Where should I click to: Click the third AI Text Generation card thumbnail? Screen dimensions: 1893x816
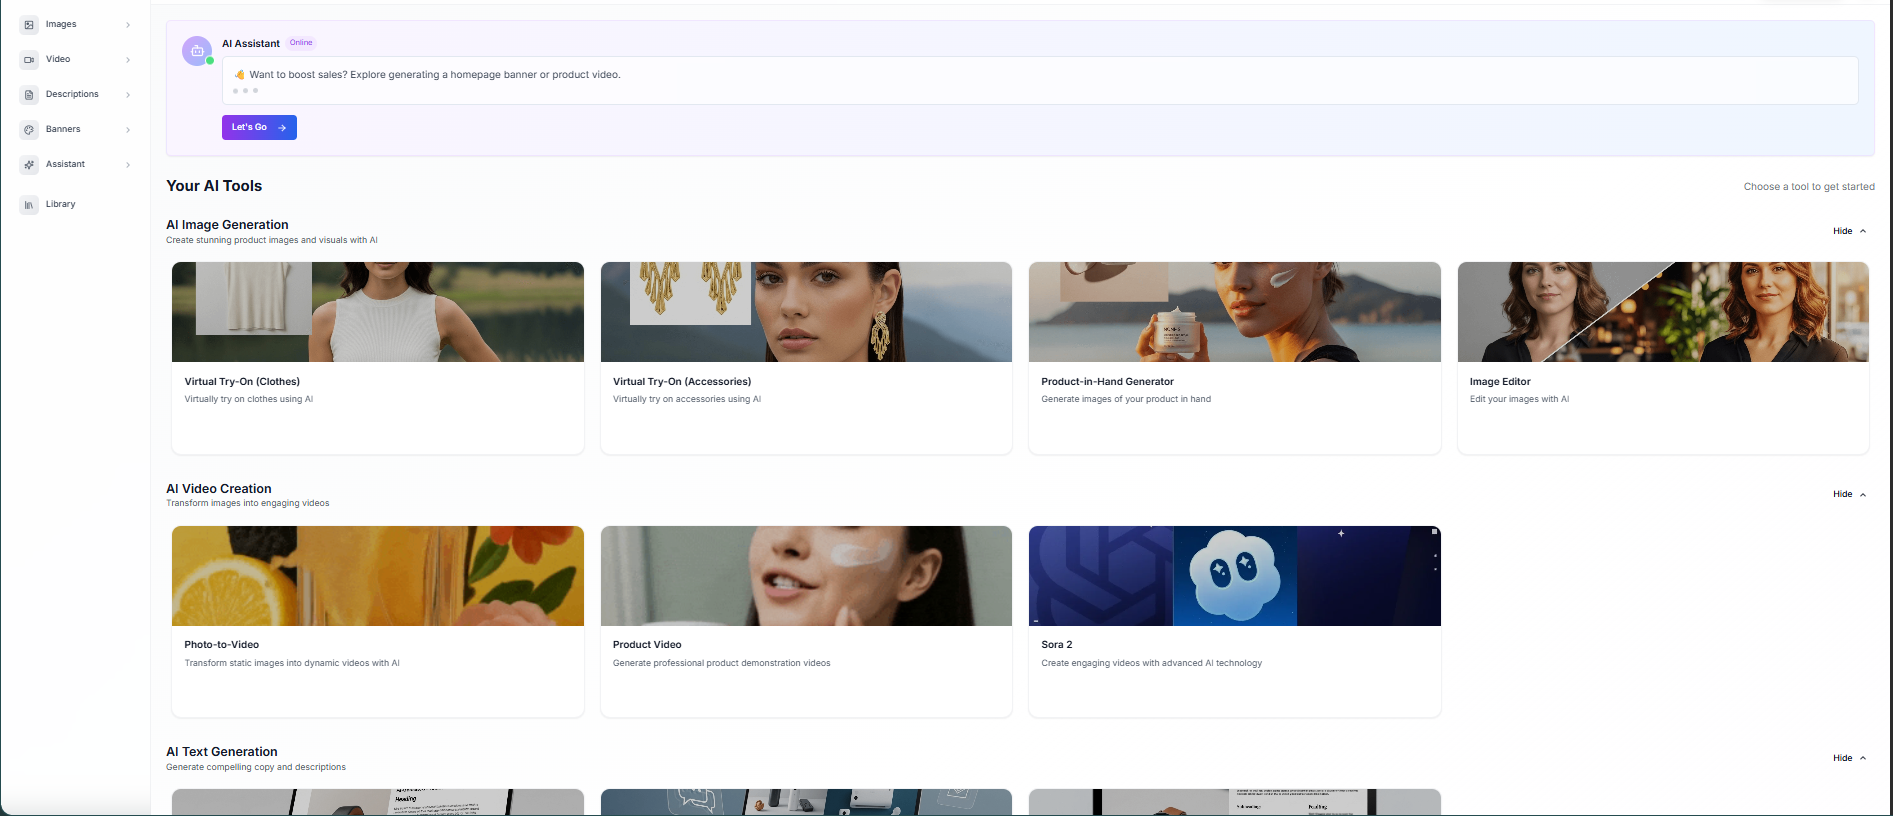[x=1235, y=802]
